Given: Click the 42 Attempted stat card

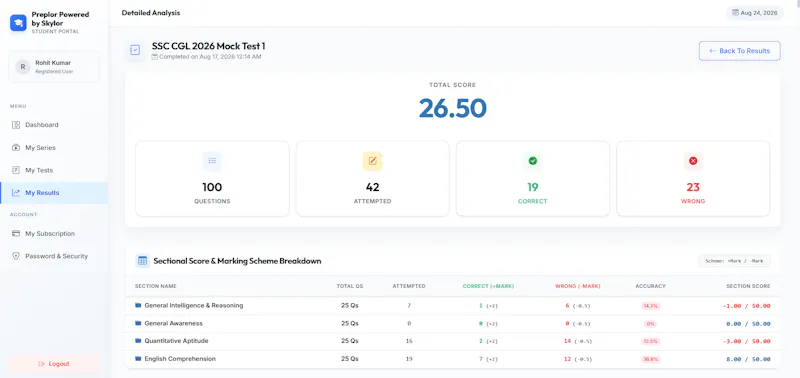Looking at the screenshot, I should [372, 179].
